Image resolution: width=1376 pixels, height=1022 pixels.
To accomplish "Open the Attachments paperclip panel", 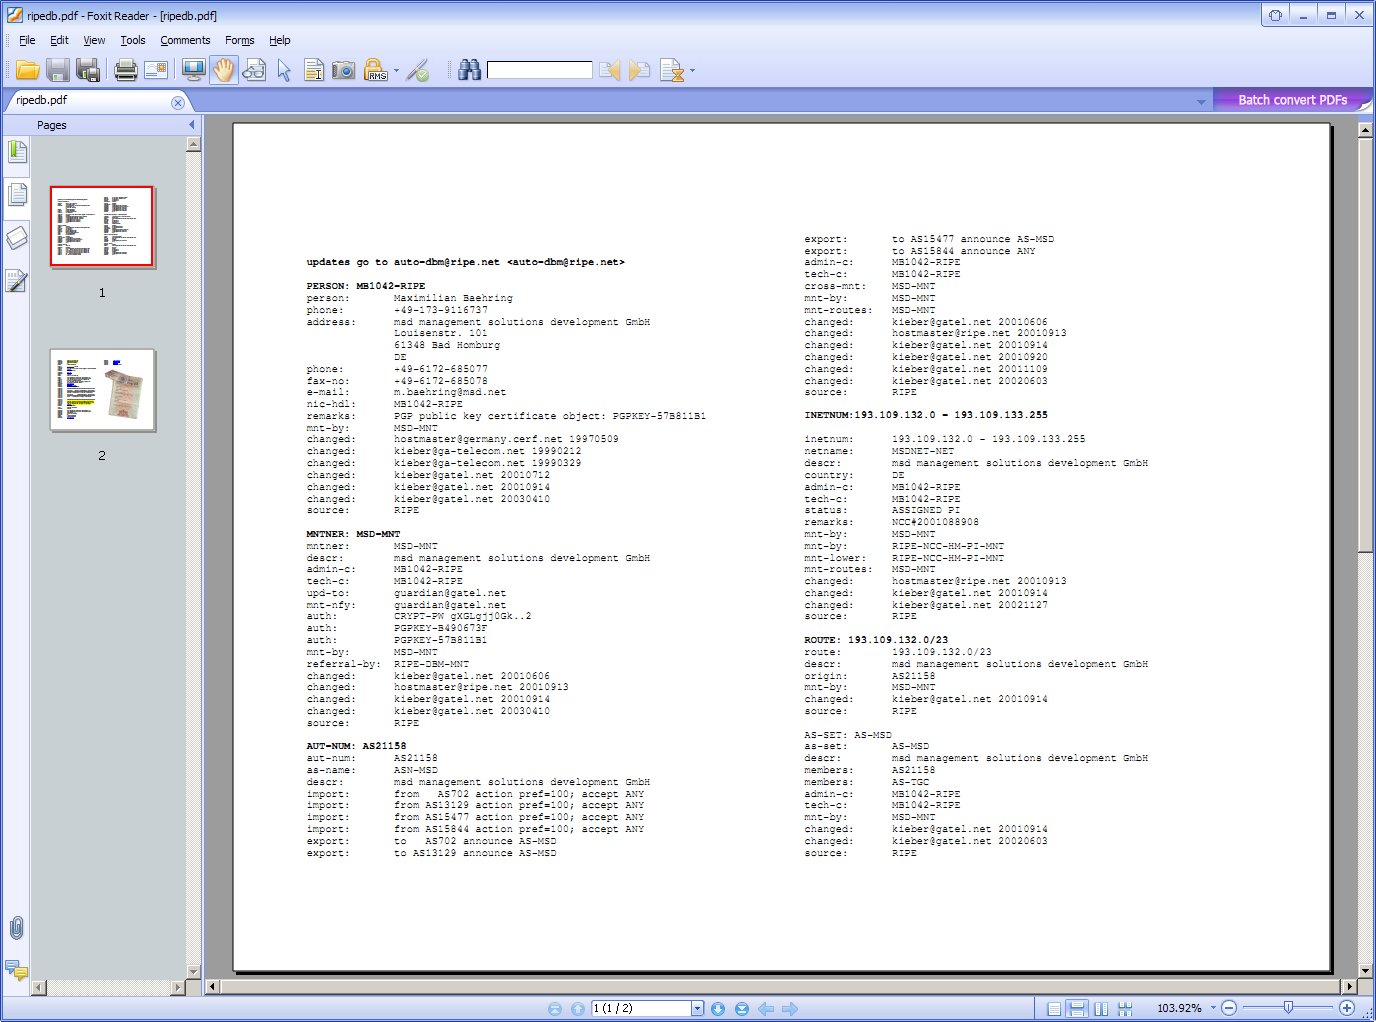I will tap(17, 927).
